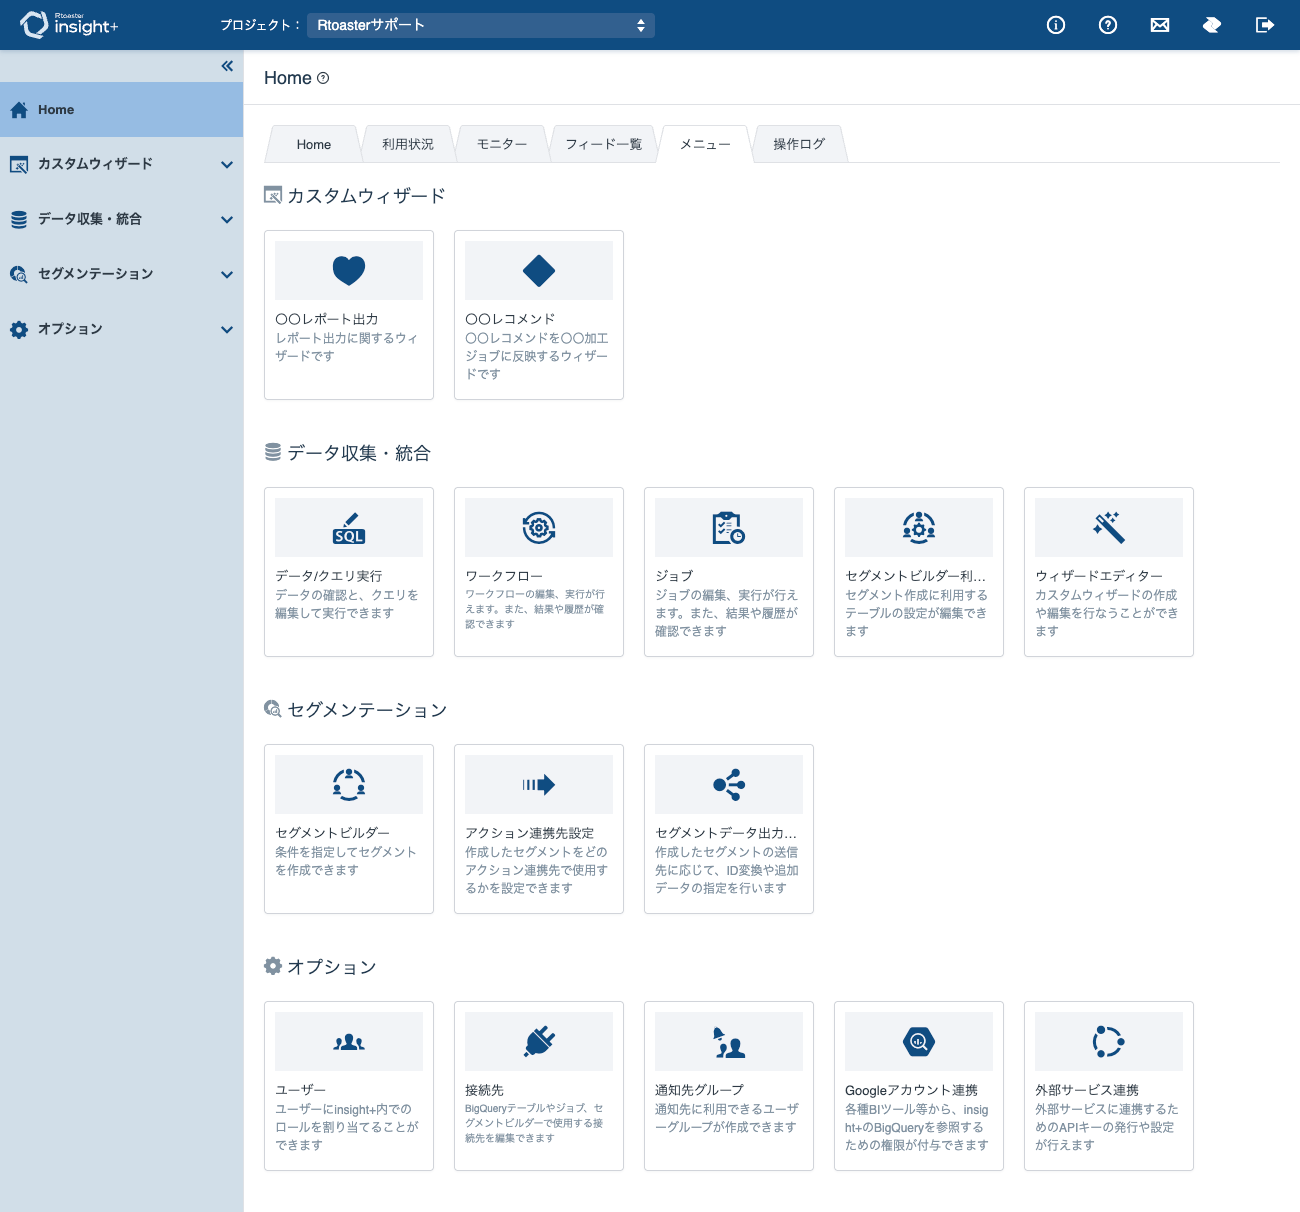Image resolution: width=1300 pixels, height=1212 pixels.
Task: Open the information icon in header
Action: 1056,25
